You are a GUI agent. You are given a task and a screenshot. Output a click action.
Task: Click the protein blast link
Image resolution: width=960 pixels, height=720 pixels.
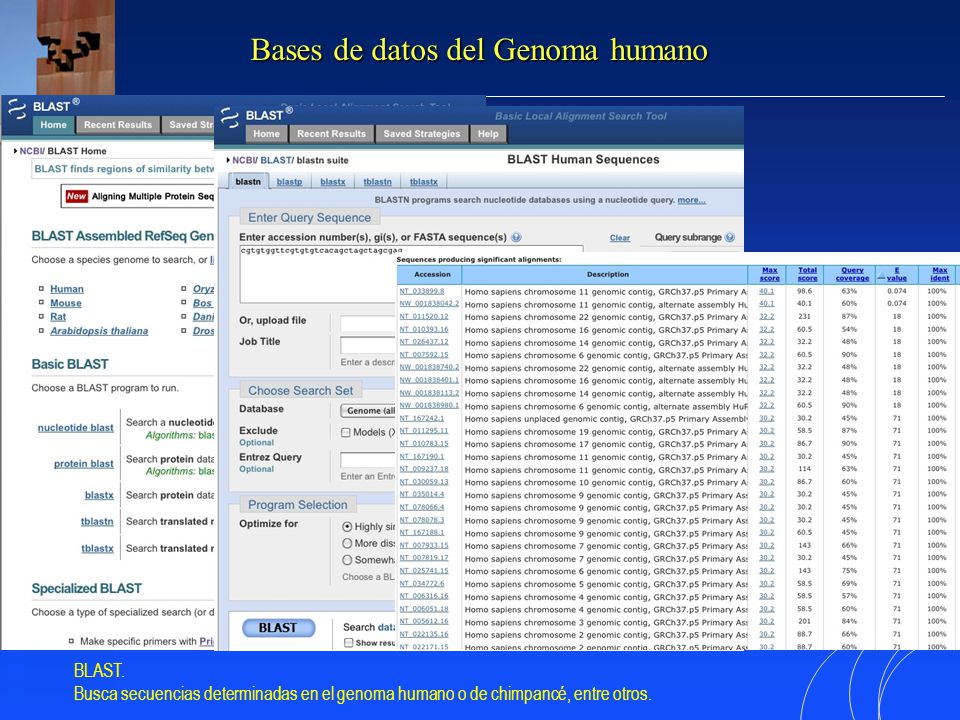[84, 464]
